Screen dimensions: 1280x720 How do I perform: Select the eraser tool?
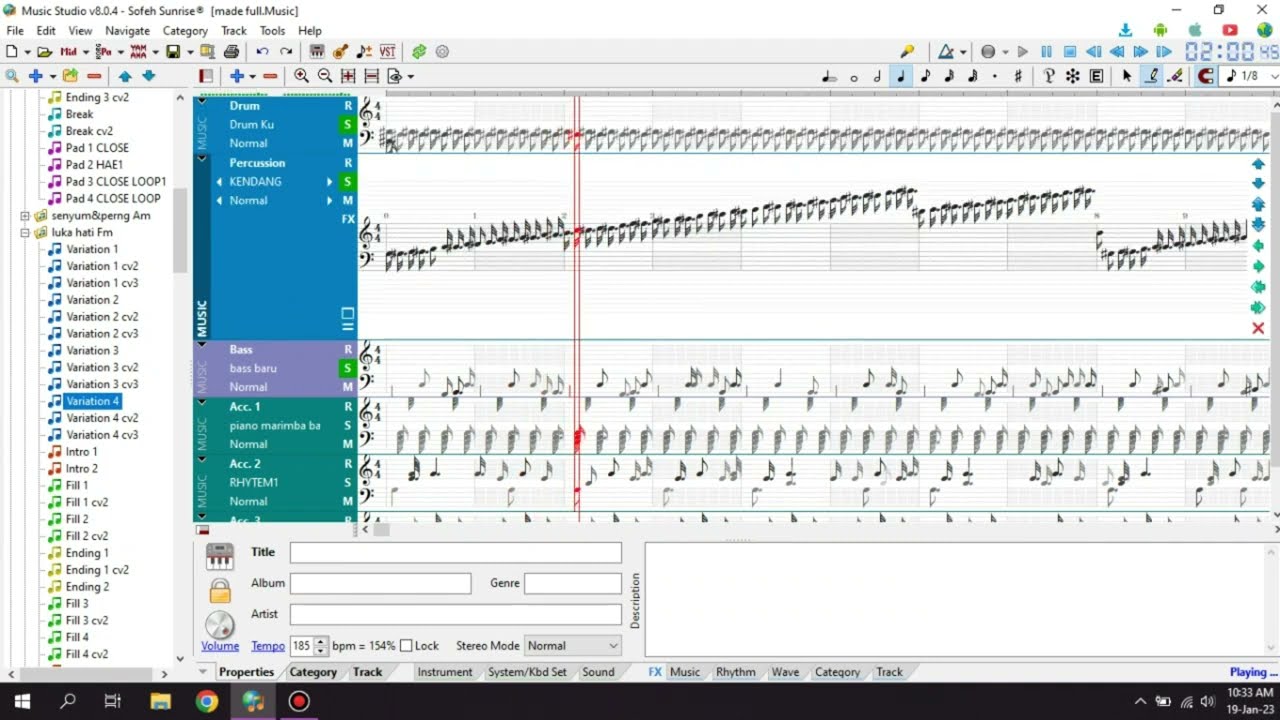1176,76
